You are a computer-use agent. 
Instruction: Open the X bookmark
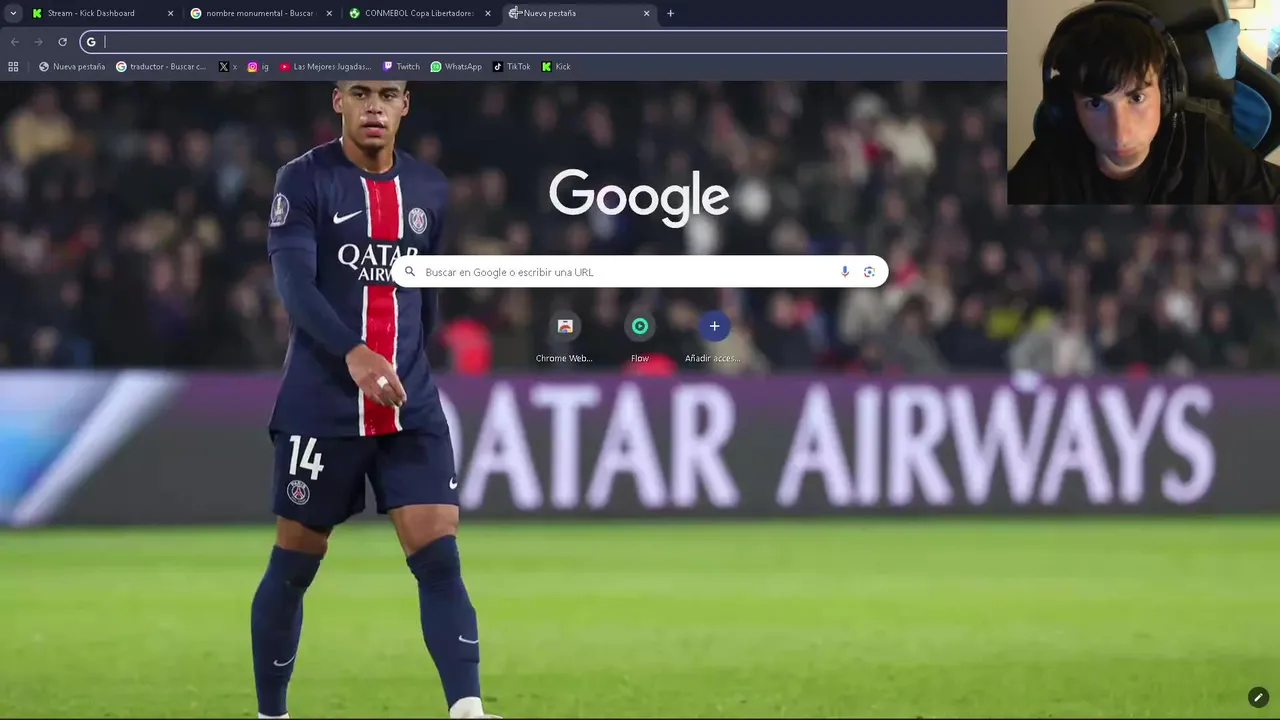point(227,66)
